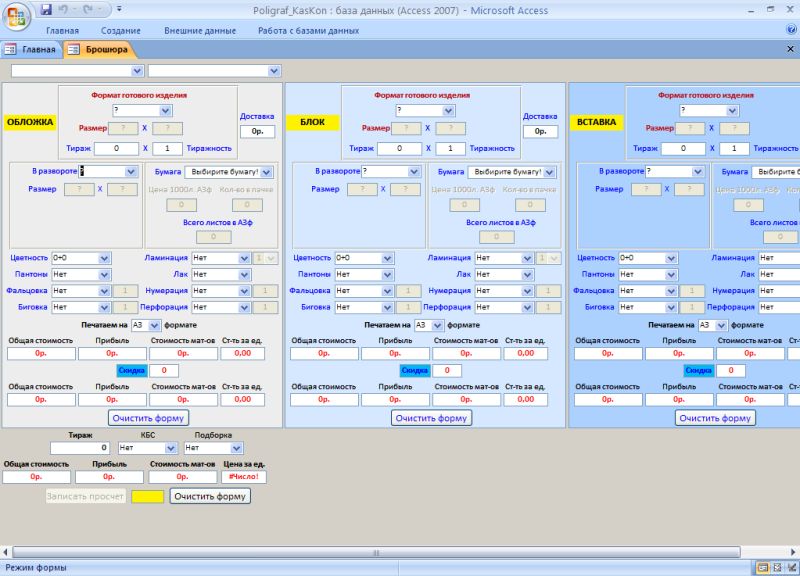Expand Бумага dropdown in ОБЛОЖКА panel

266,172
